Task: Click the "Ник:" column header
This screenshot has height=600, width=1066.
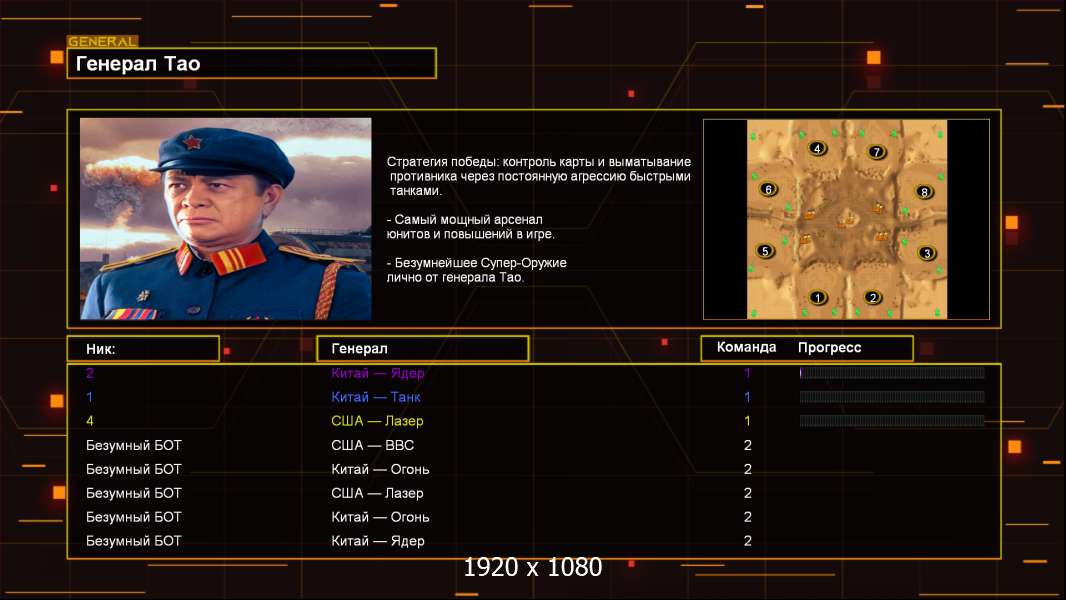Action: tap(143, 349)
